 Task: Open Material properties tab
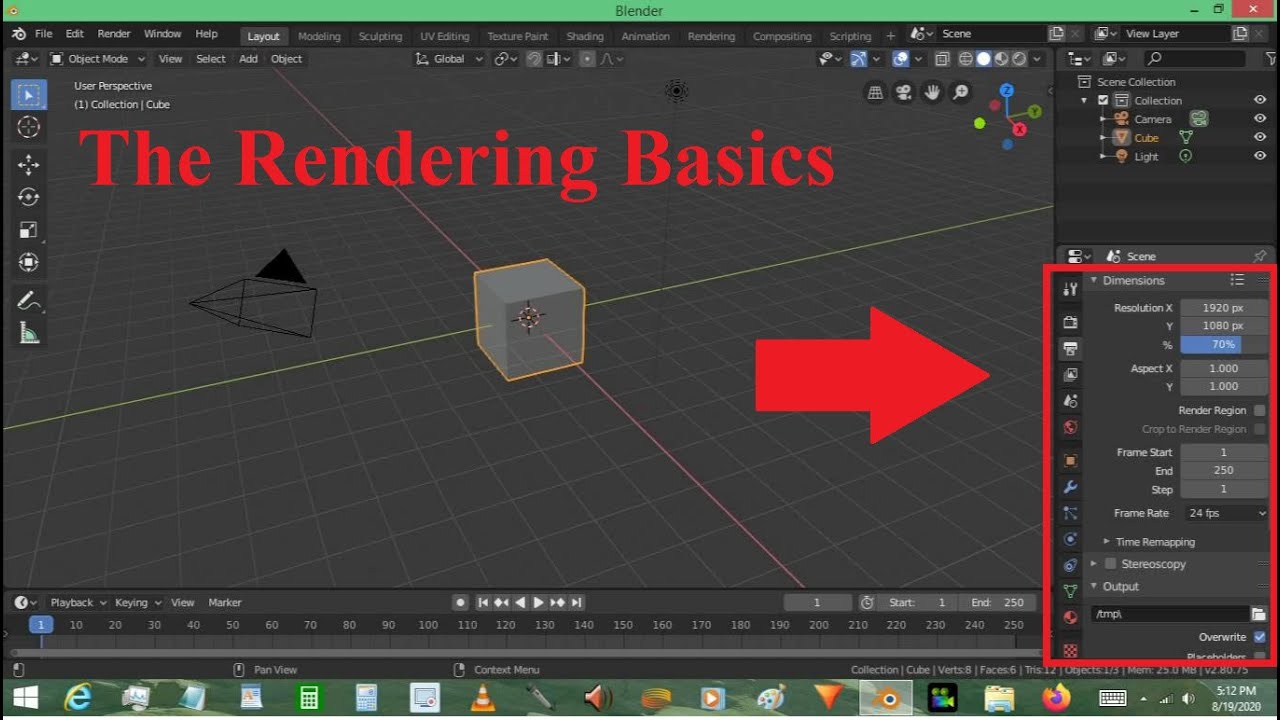click(x=1070, y=617)
